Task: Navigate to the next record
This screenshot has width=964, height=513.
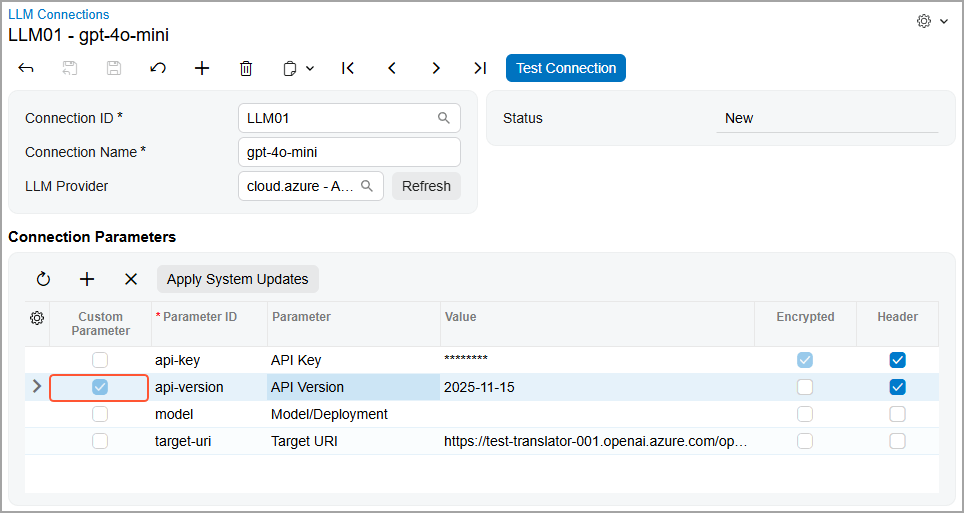Action: point(436,68)
